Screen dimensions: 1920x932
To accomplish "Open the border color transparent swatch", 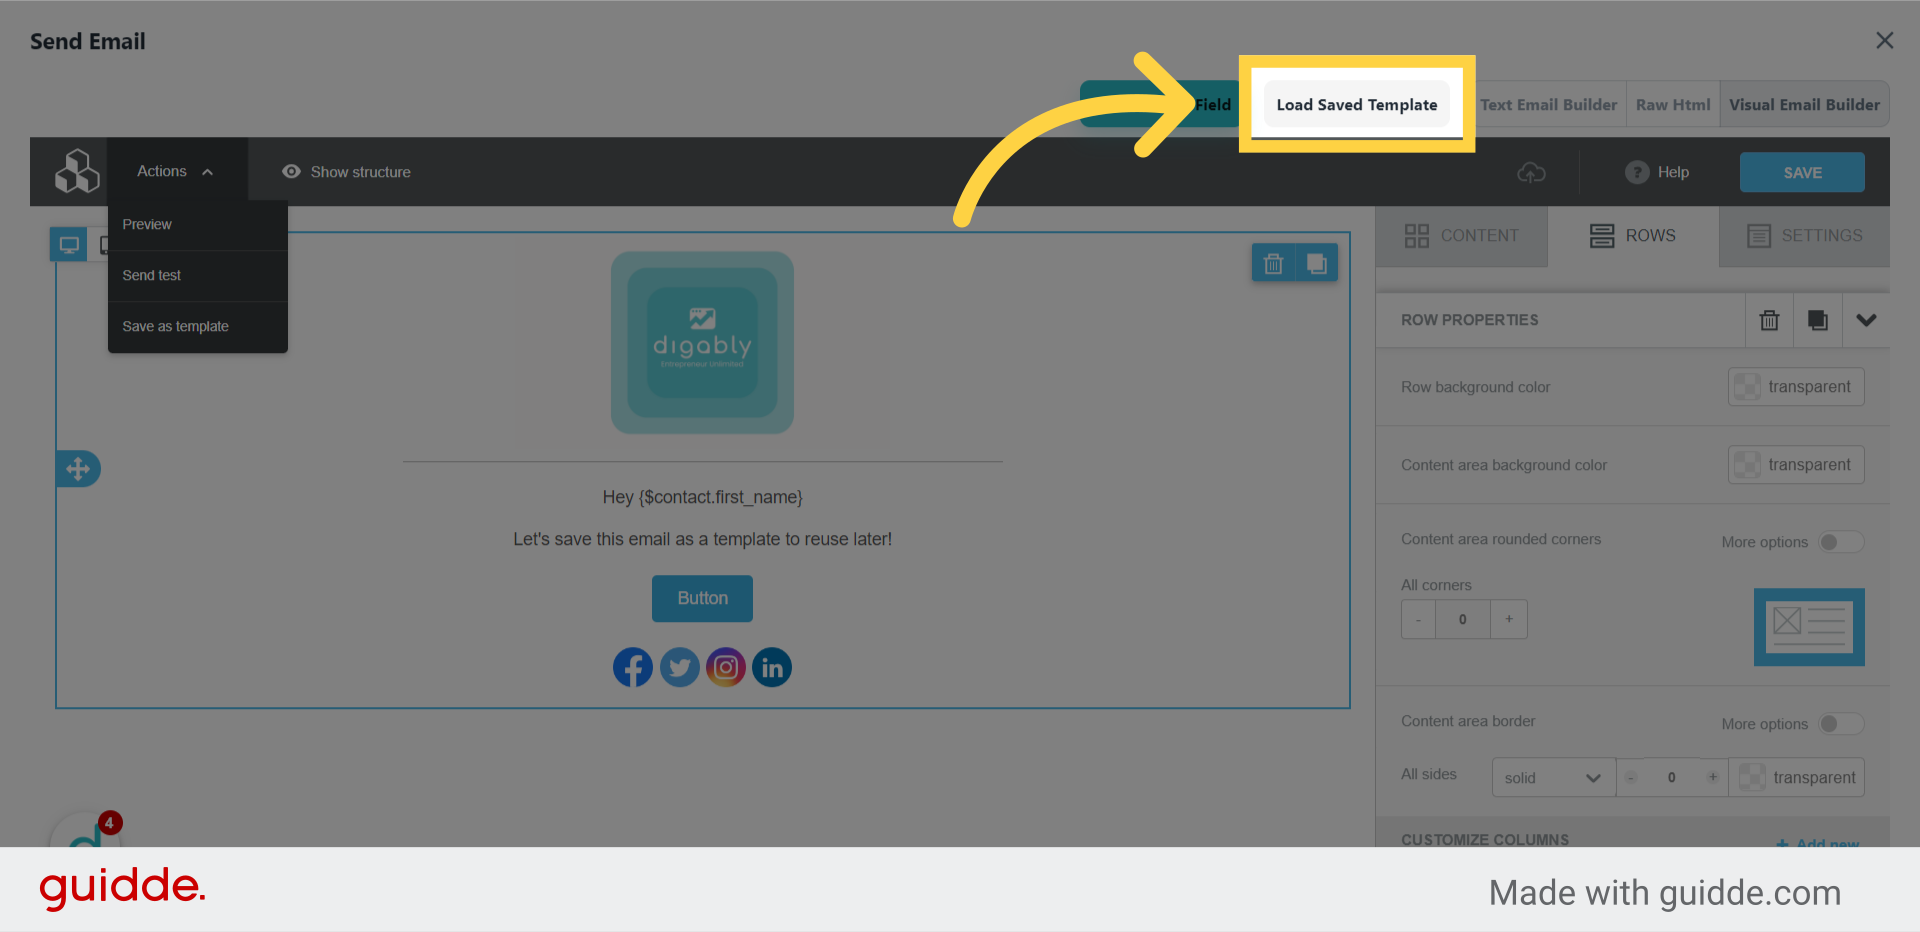I will (1797, 778).
